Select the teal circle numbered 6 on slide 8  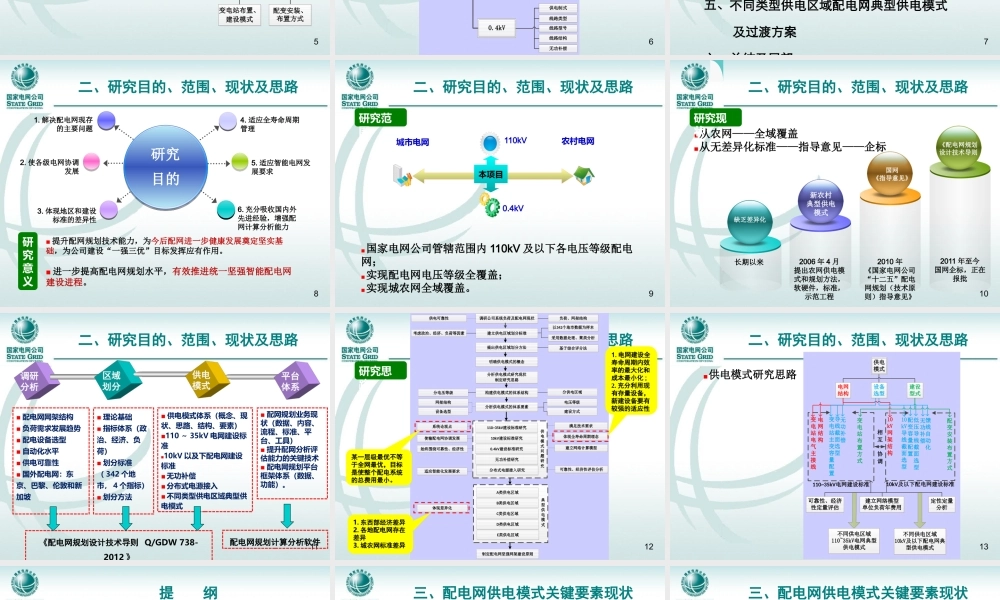226,211
